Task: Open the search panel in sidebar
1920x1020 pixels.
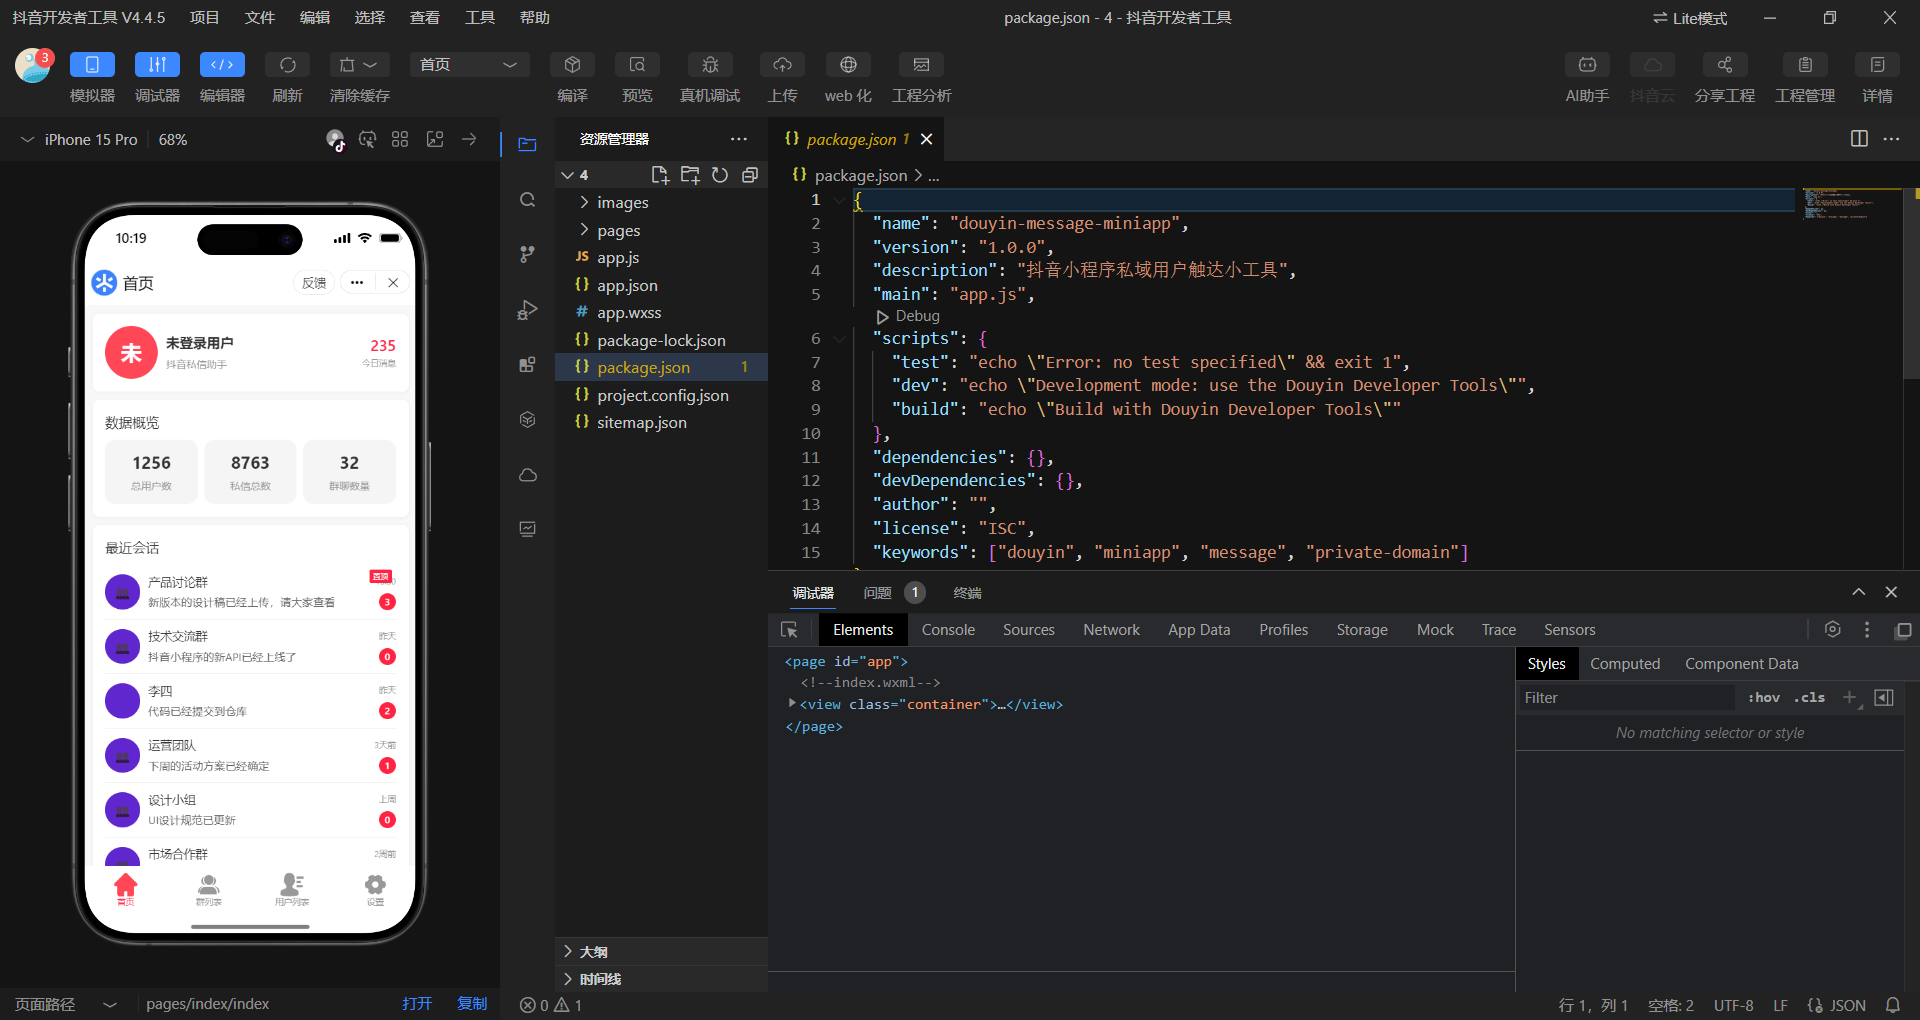Action: tap(528, 200)
